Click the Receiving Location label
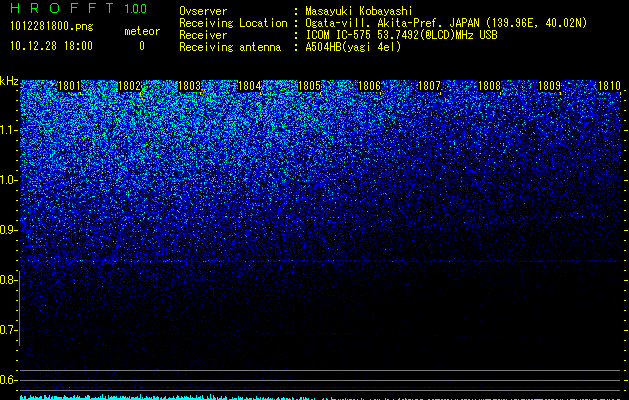 click(233, 23)
